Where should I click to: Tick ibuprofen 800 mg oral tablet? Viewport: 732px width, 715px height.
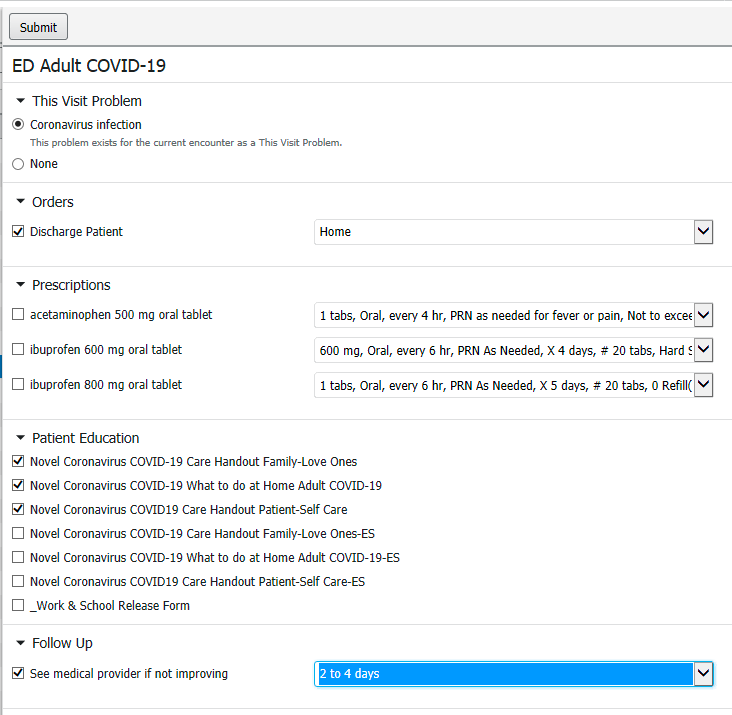(18, 385)
